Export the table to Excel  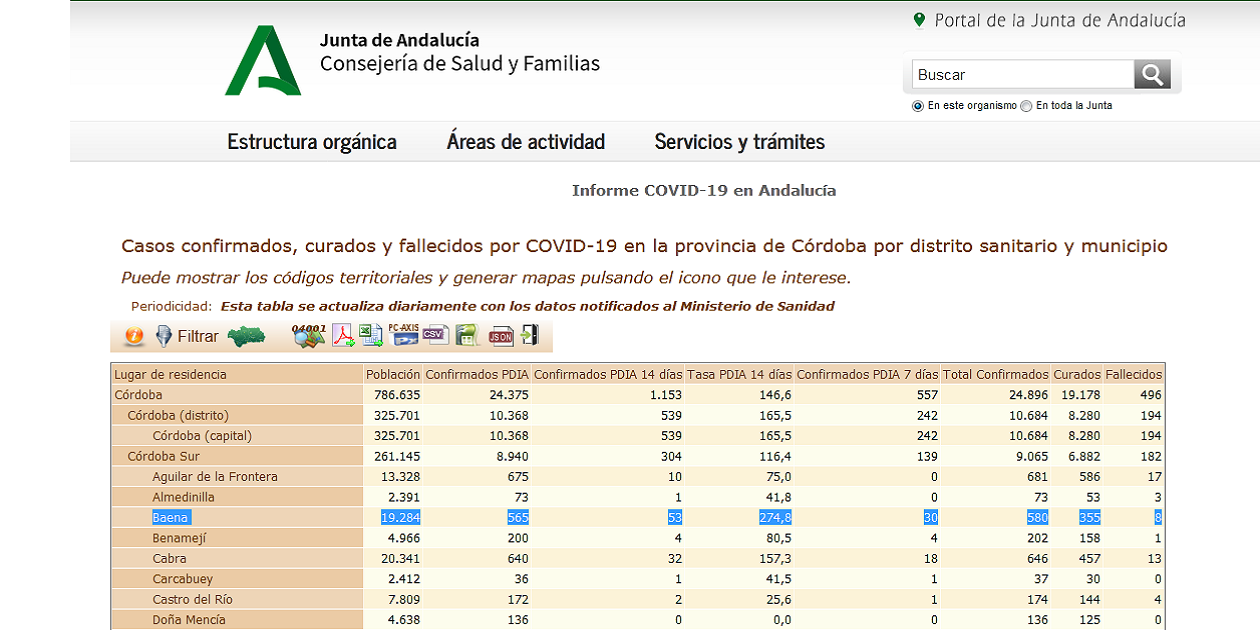[369, 337]
